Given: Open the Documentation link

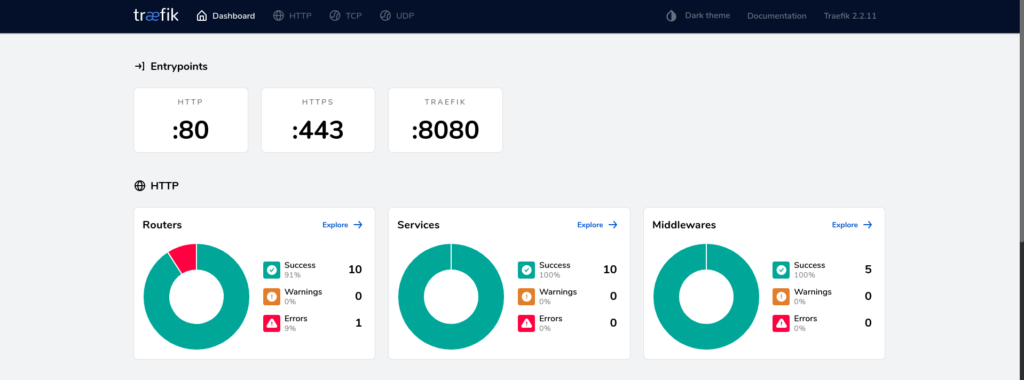Looking at the screenshot, I should [x=776, y=16].
